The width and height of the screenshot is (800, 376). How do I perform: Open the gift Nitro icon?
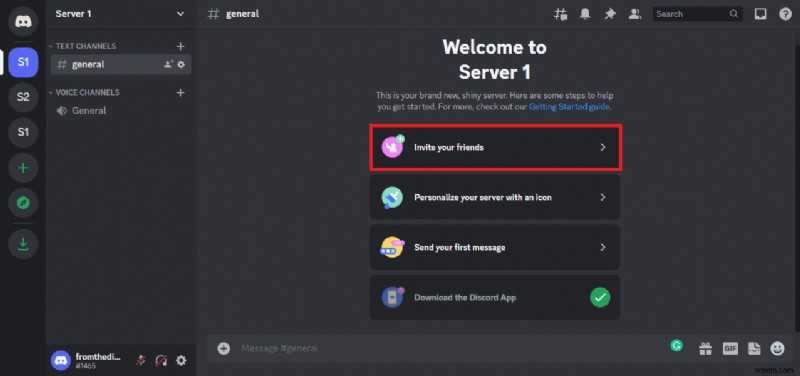coord(705,348)
